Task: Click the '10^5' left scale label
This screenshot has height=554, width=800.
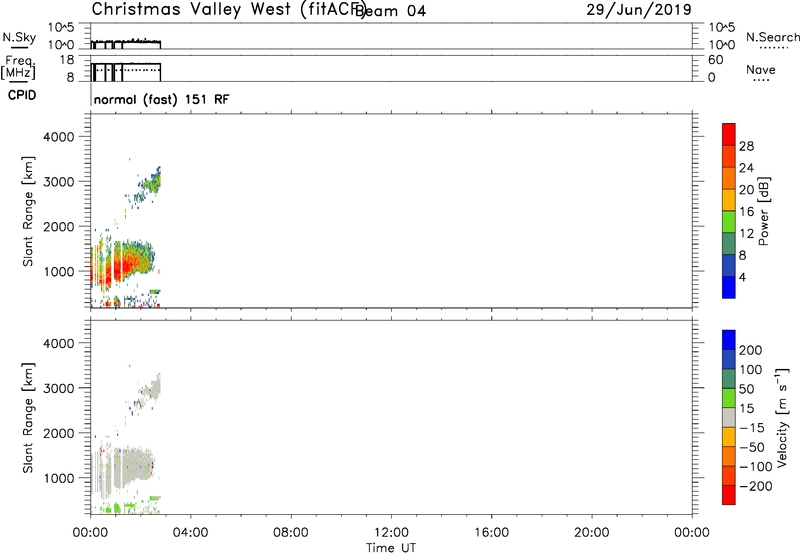Action: 61,27
